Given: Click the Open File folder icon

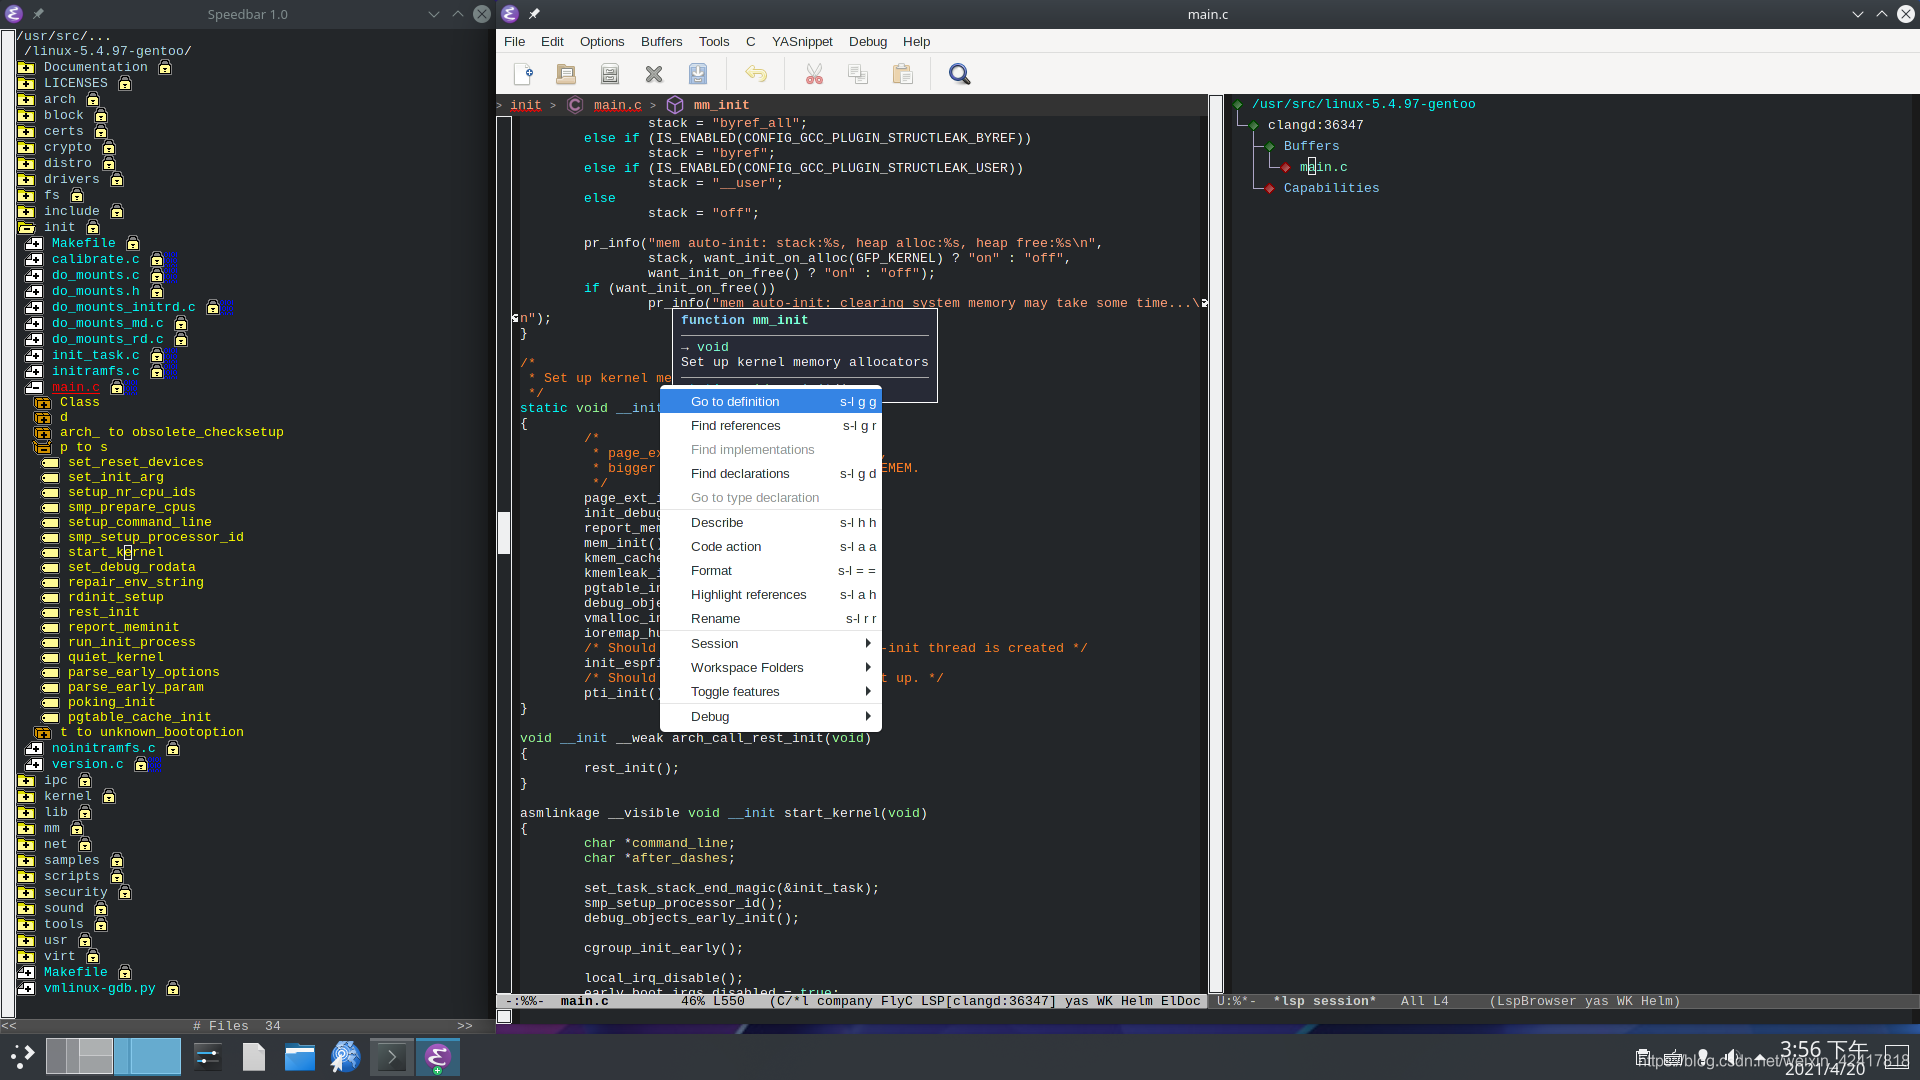Looking at the screenshot, I should point(566,74).
